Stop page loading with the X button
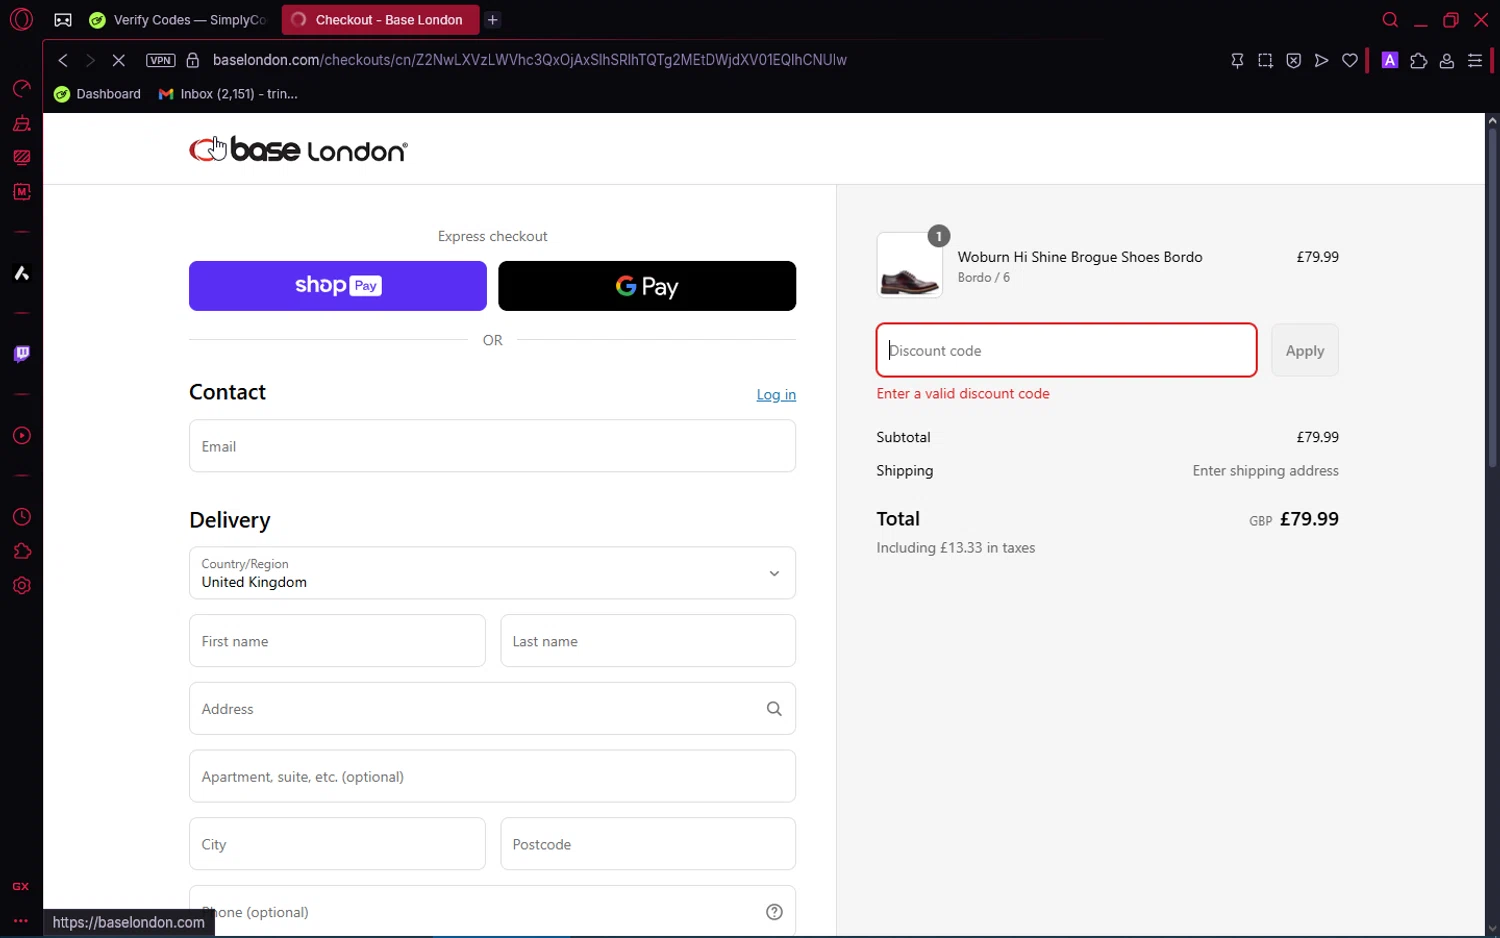1500x938 pixels. (118, 60)
